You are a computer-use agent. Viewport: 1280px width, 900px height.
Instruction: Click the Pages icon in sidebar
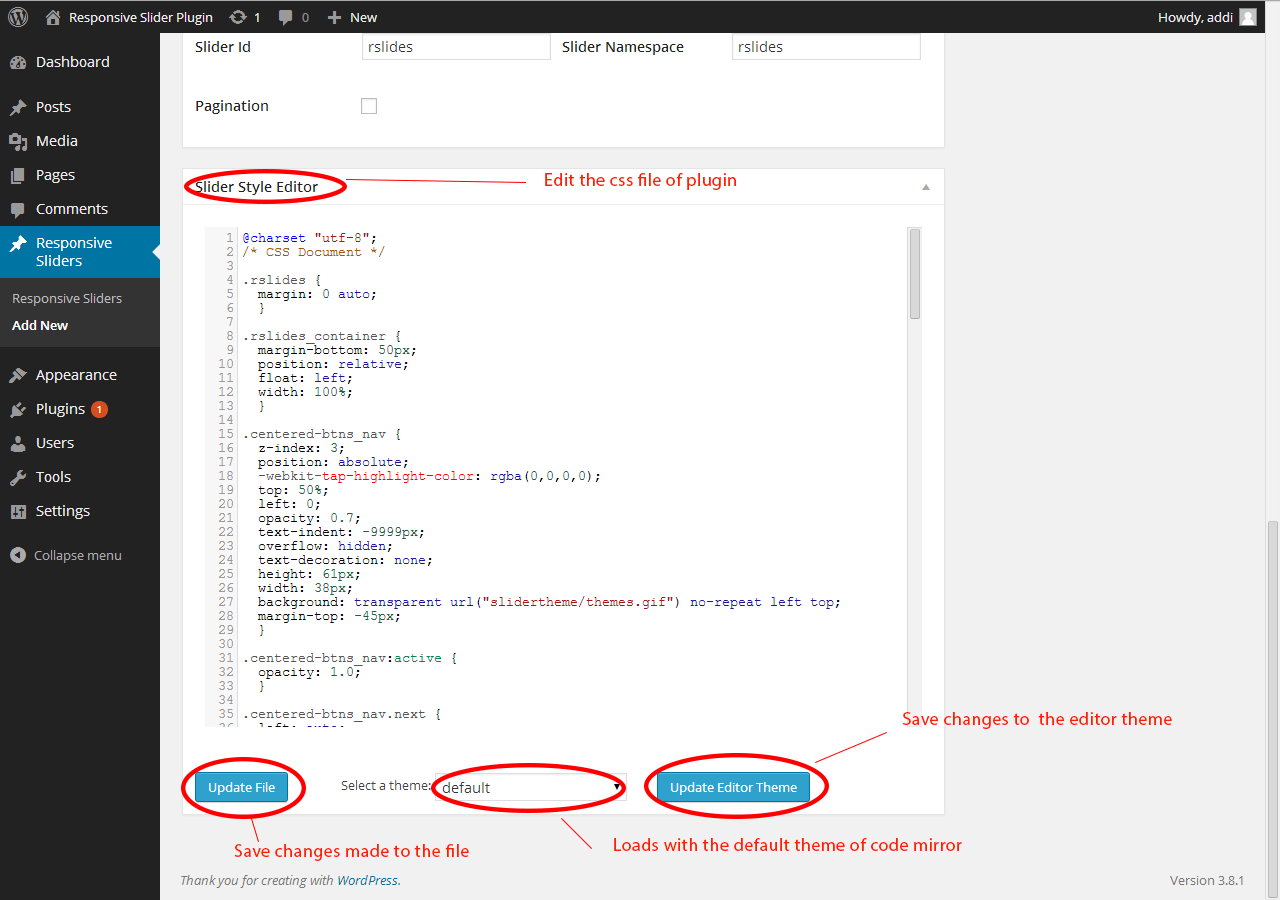(x=18, y=175)
